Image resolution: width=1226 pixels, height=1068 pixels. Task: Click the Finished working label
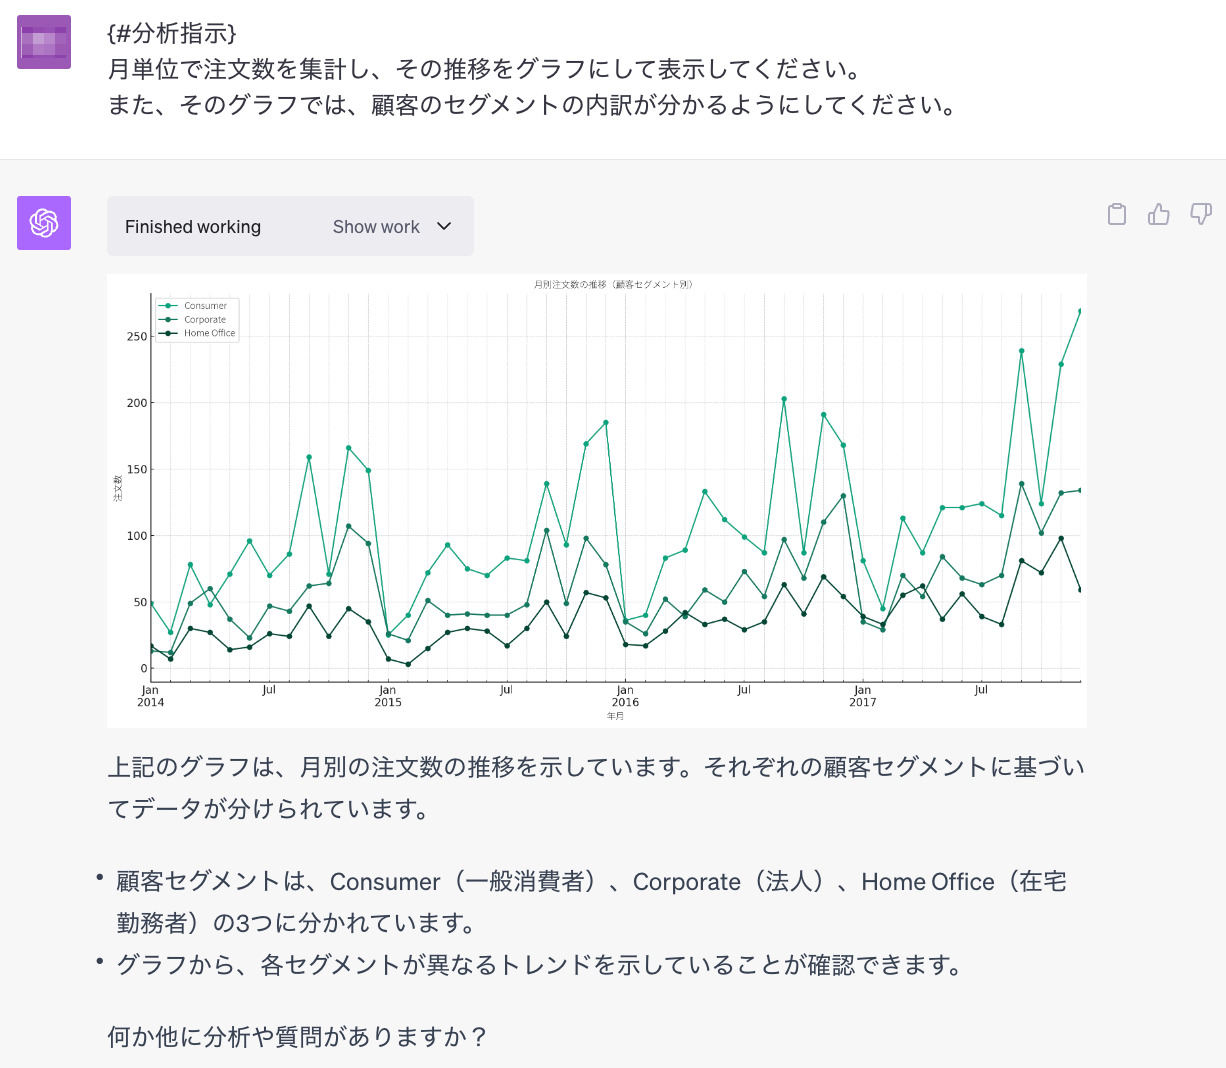(x=193, y=227)
